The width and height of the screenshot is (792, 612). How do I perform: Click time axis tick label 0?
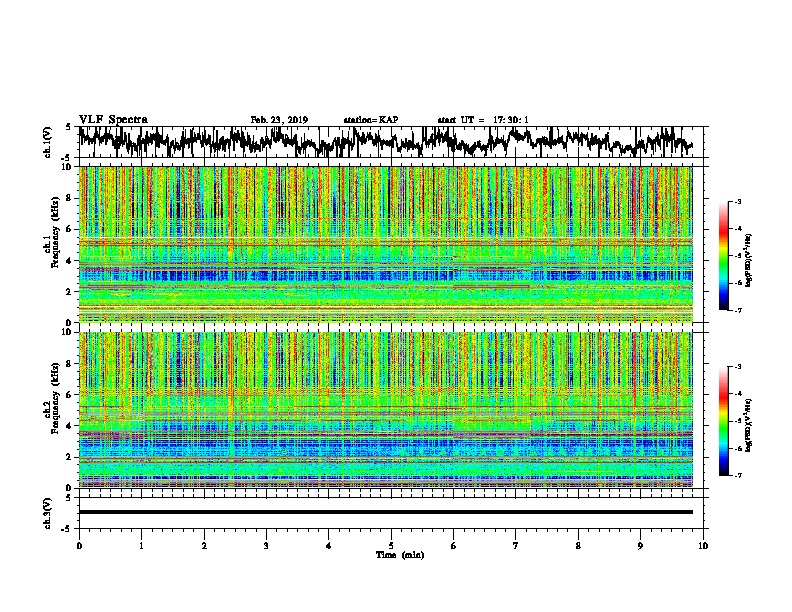(x=79, y=546)
